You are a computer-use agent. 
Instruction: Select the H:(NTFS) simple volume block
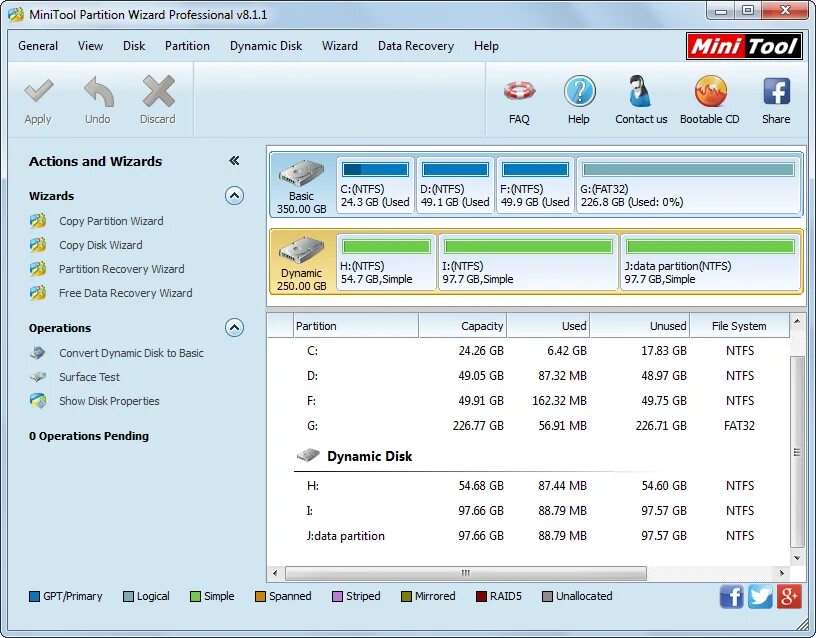click(x=387, y=262)
